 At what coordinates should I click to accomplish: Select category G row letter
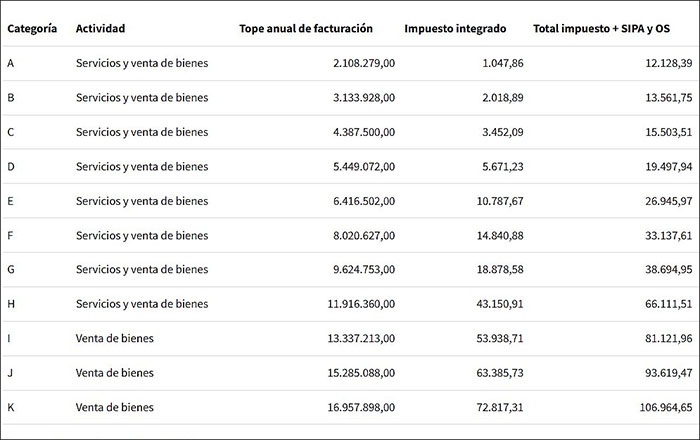11,269
